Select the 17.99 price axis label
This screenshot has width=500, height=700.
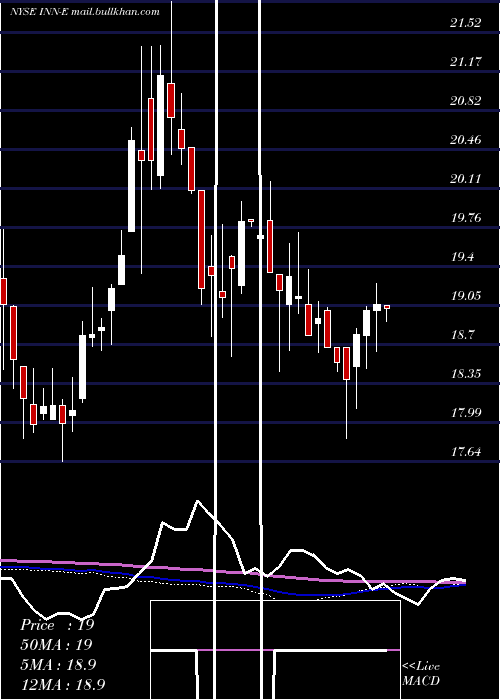(x=466, y=412)
